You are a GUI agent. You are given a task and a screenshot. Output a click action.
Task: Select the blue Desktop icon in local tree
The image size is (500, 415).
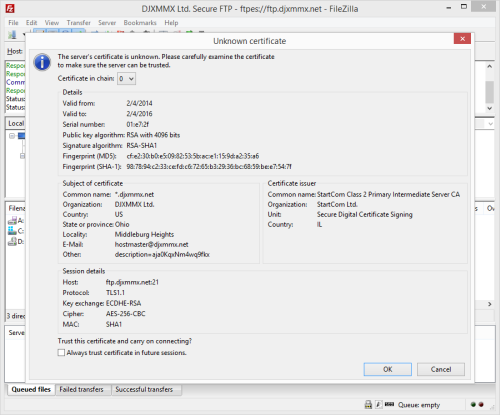(22, 136)
